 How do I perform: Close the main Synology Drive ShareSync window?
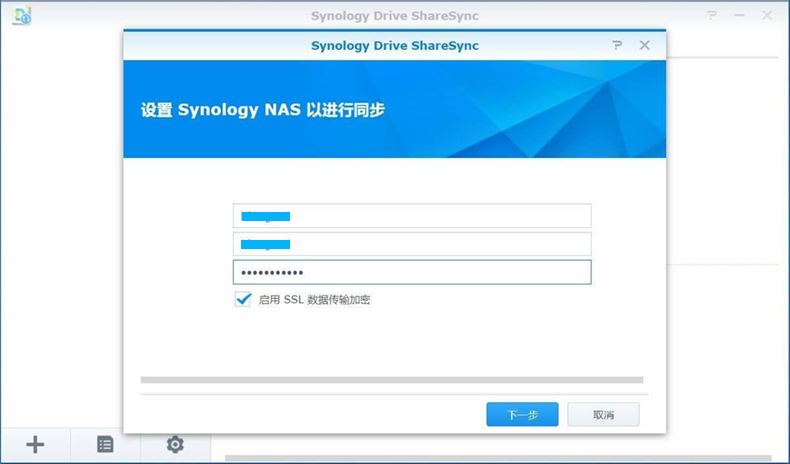[x=768, y=16]
